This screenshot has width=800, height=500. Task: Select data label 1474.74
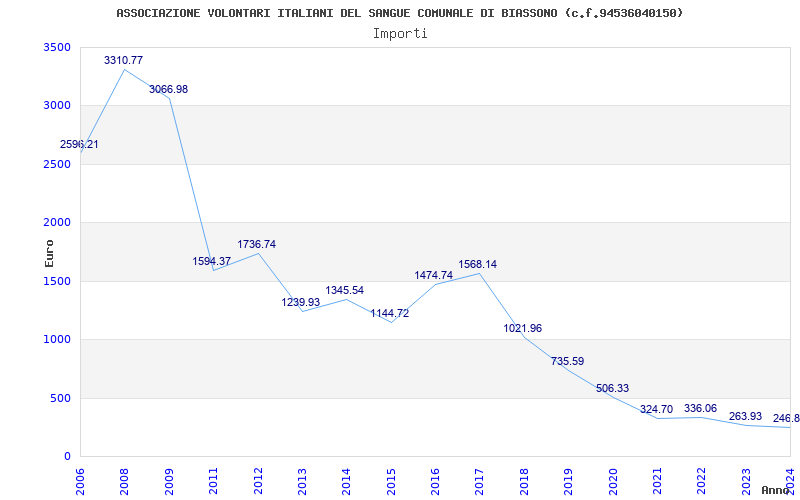click(x=434, y=275)
